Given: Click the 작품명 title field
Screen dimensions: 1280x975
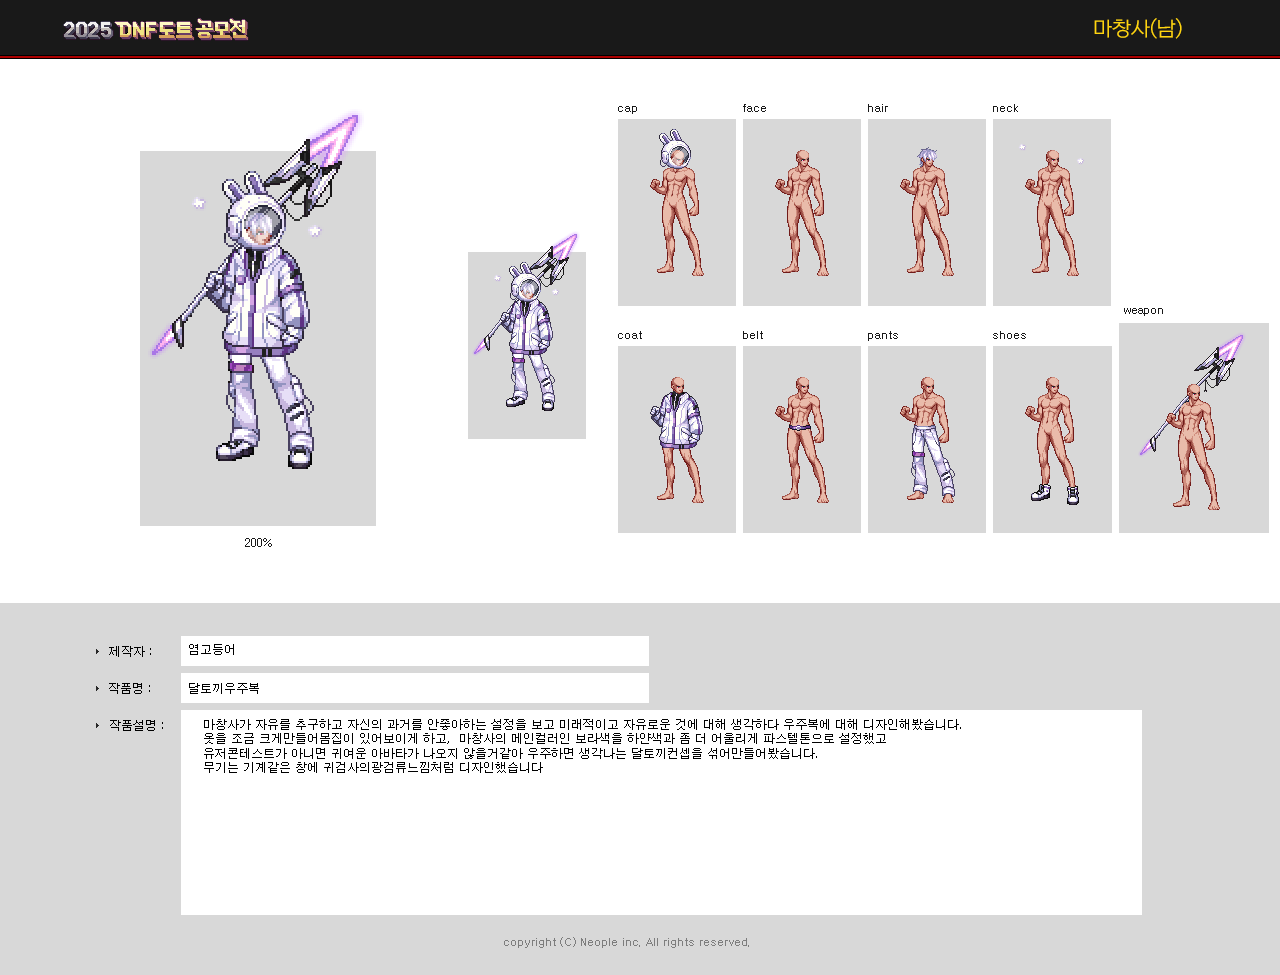Looking at the screenshot, I should tap(415, 688).
